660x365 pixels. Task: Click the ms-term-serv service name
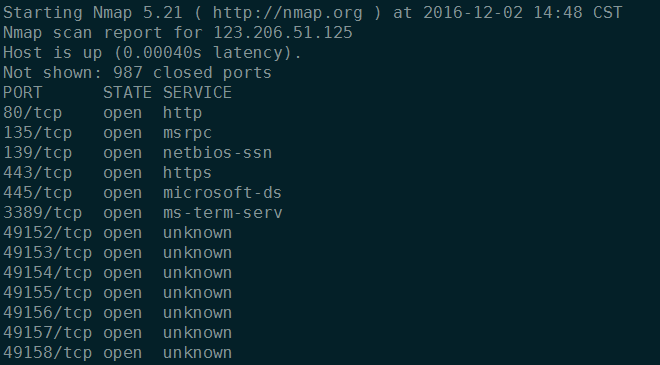[x=223, y=213]
